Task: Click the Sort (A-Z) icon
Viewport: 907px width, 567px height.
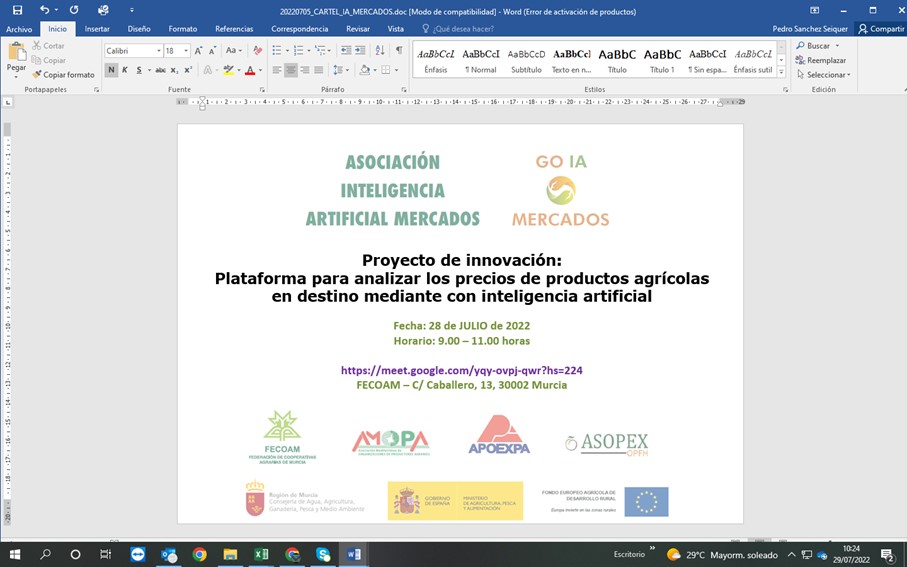Action: 380,51
